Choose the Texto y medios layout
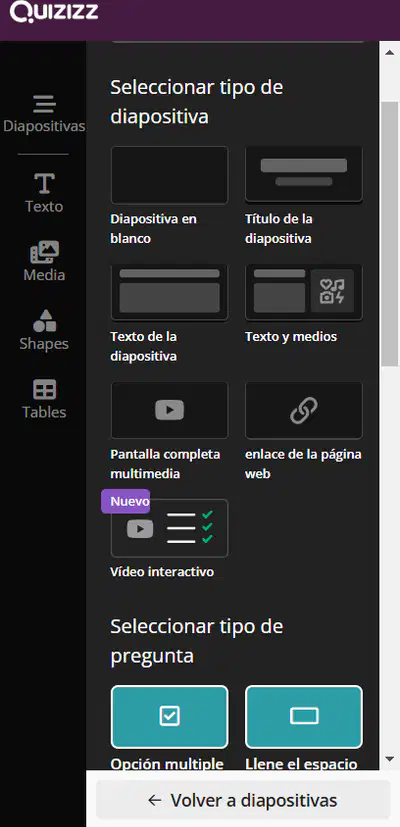The width and height of the screenshot is (400, 827). [x=304, y=293]
